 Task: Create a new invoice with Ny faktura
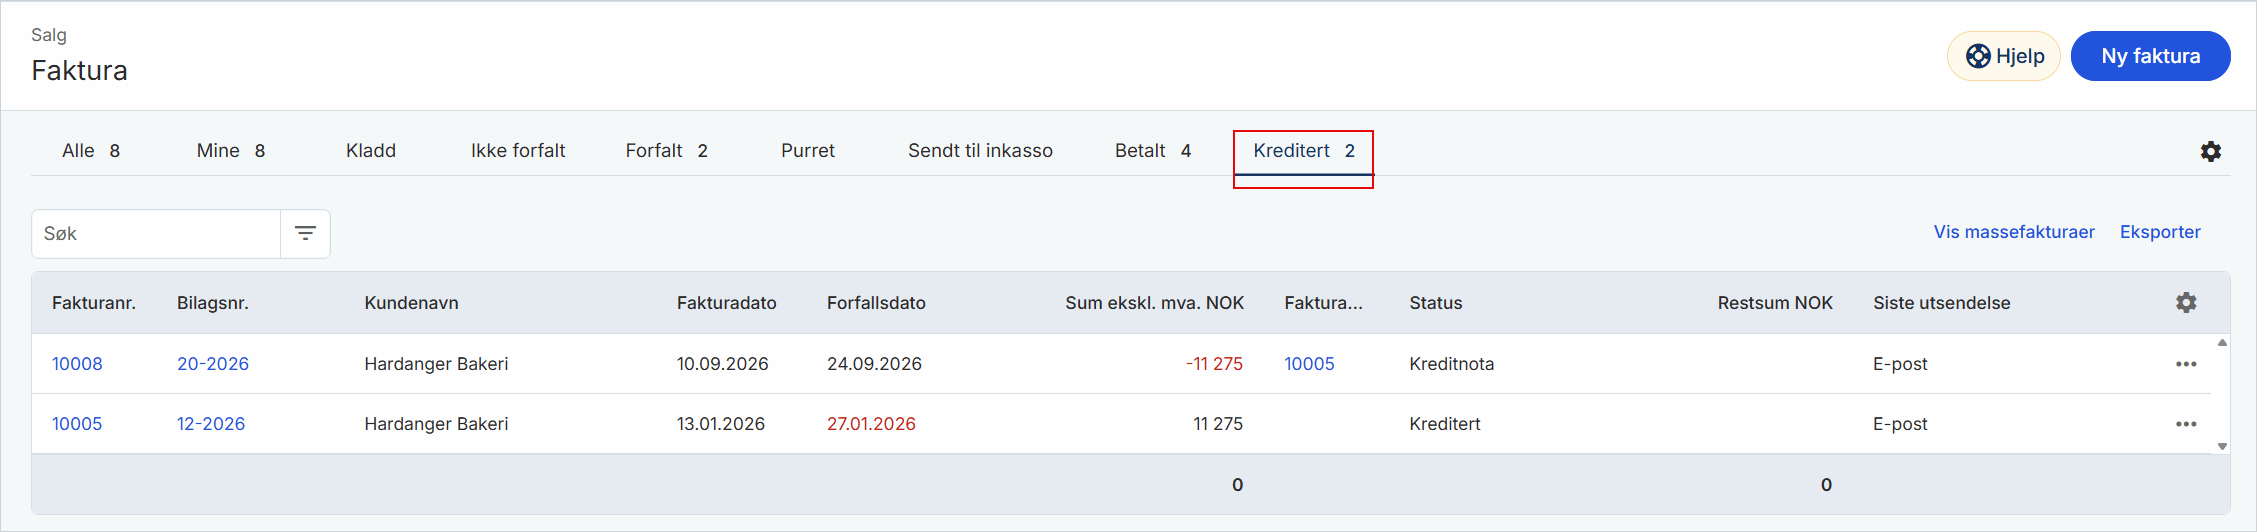(2150, 56)
